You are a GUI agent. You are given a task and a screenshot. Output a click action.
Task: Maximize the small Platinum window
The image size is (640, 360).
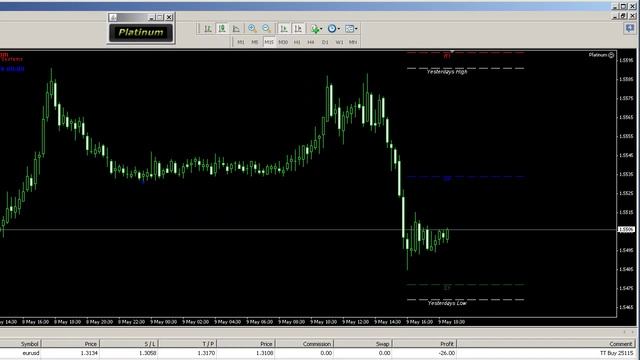(x=160, y=17)
